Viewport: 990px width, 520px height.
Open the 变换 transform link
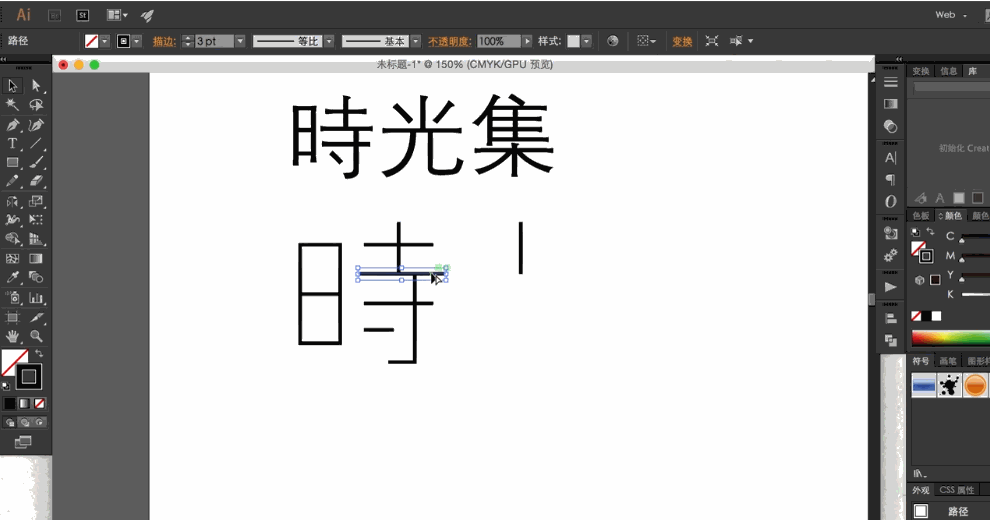click(x=682, y=42)
